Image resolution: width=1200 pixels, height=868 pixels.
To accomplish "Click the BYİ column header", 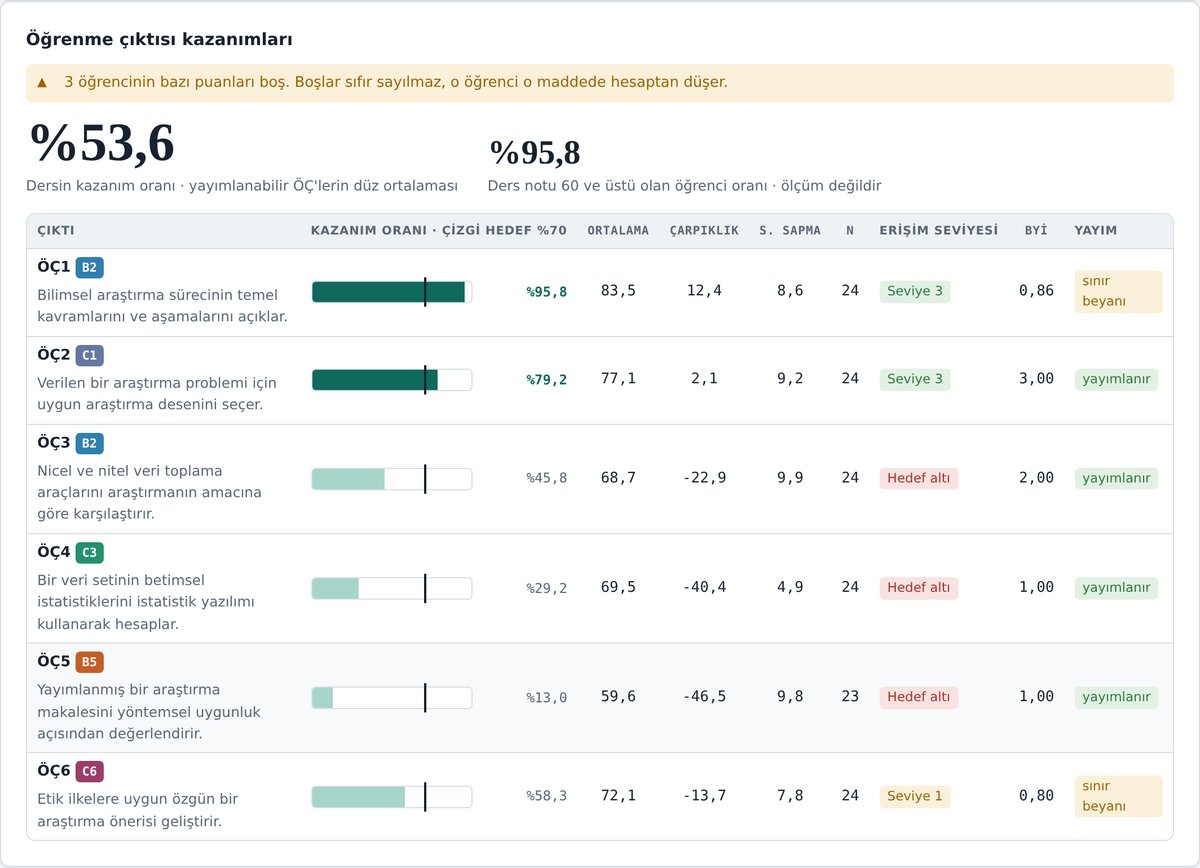I will (1036, 231).
